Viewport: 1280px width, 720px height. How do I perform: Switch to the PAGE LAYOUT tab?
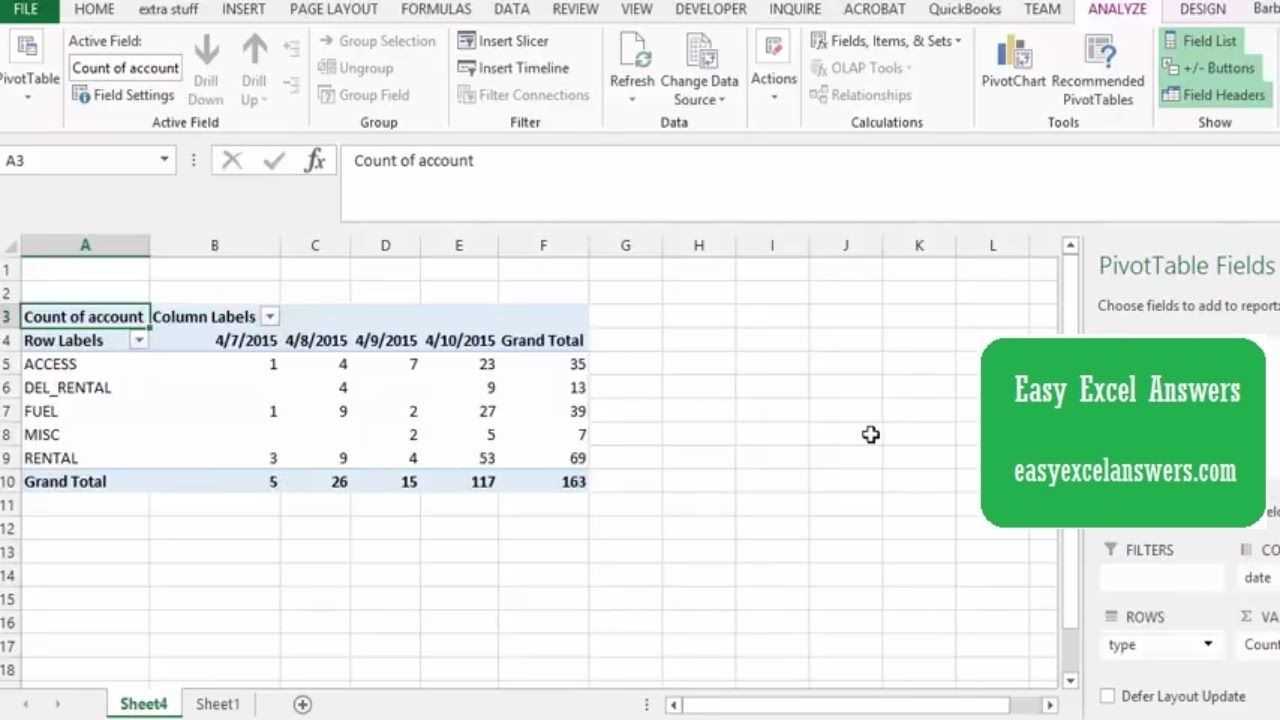click(x=334, y=9)
